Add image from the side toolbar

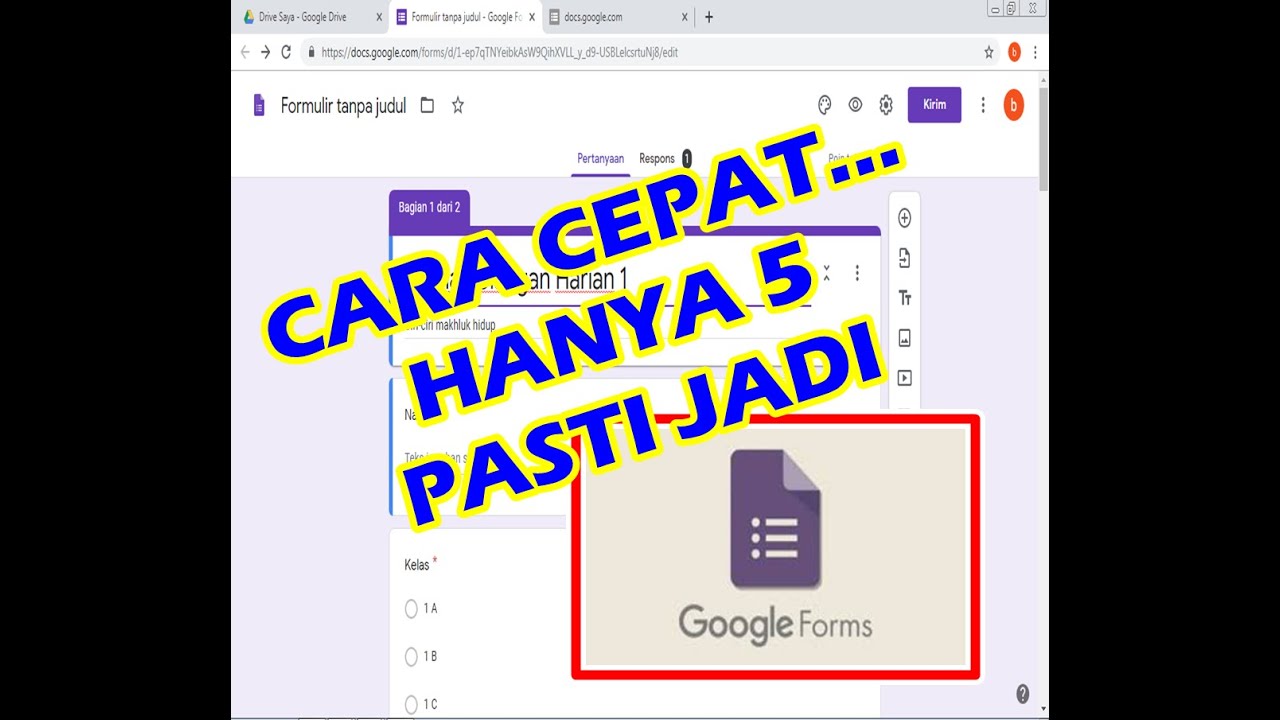pyautogui.click(x=904, y=338)
